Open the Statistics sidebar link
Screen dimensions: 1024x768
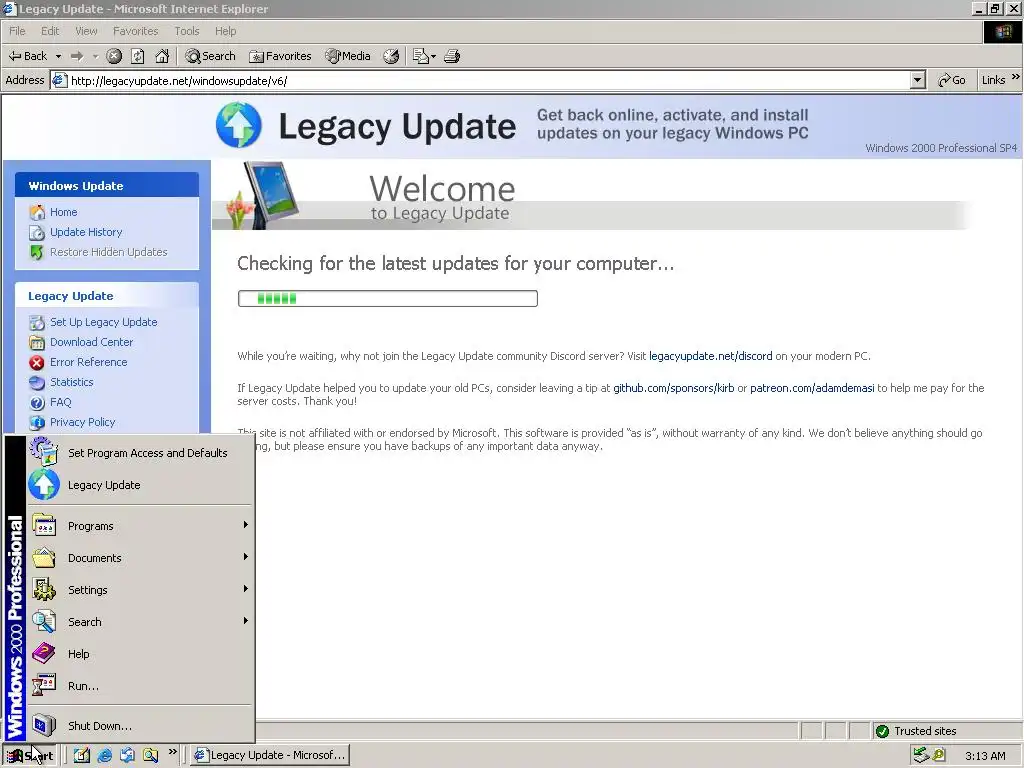[72, 382]
